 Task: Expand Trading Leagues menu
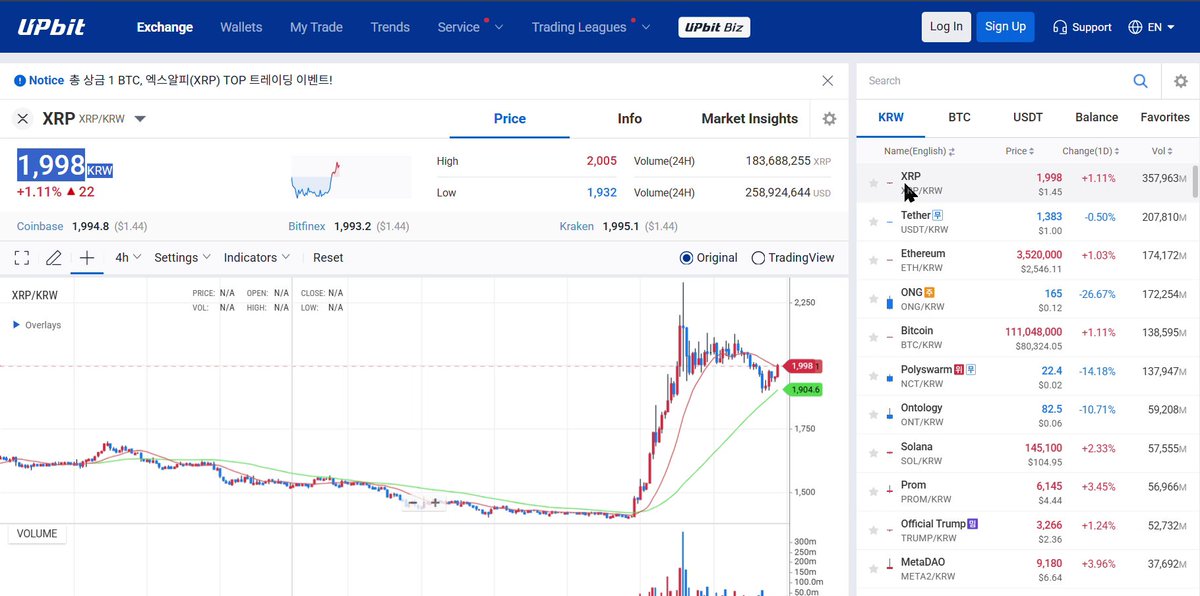tap(590, 27)
